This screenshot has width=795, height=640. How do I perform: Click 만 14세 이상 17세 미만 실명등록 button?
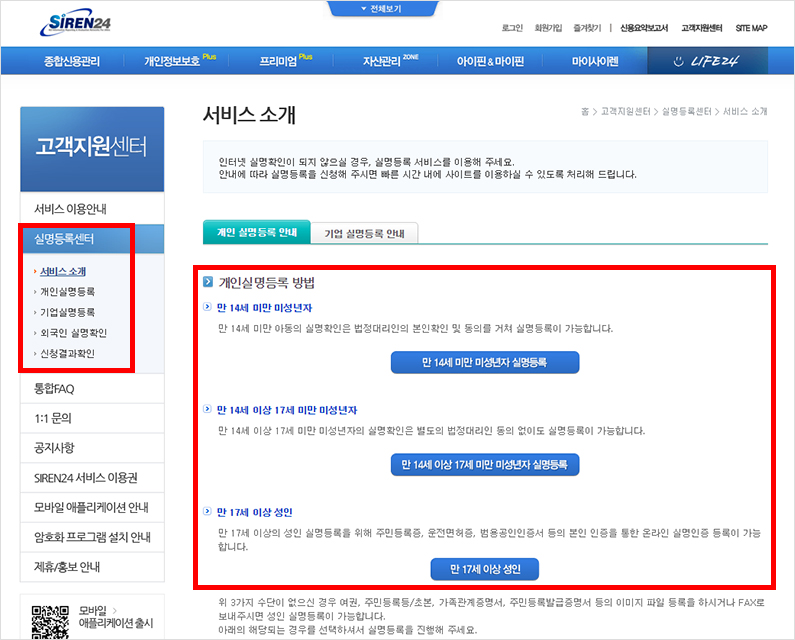(x=484, y=465)
